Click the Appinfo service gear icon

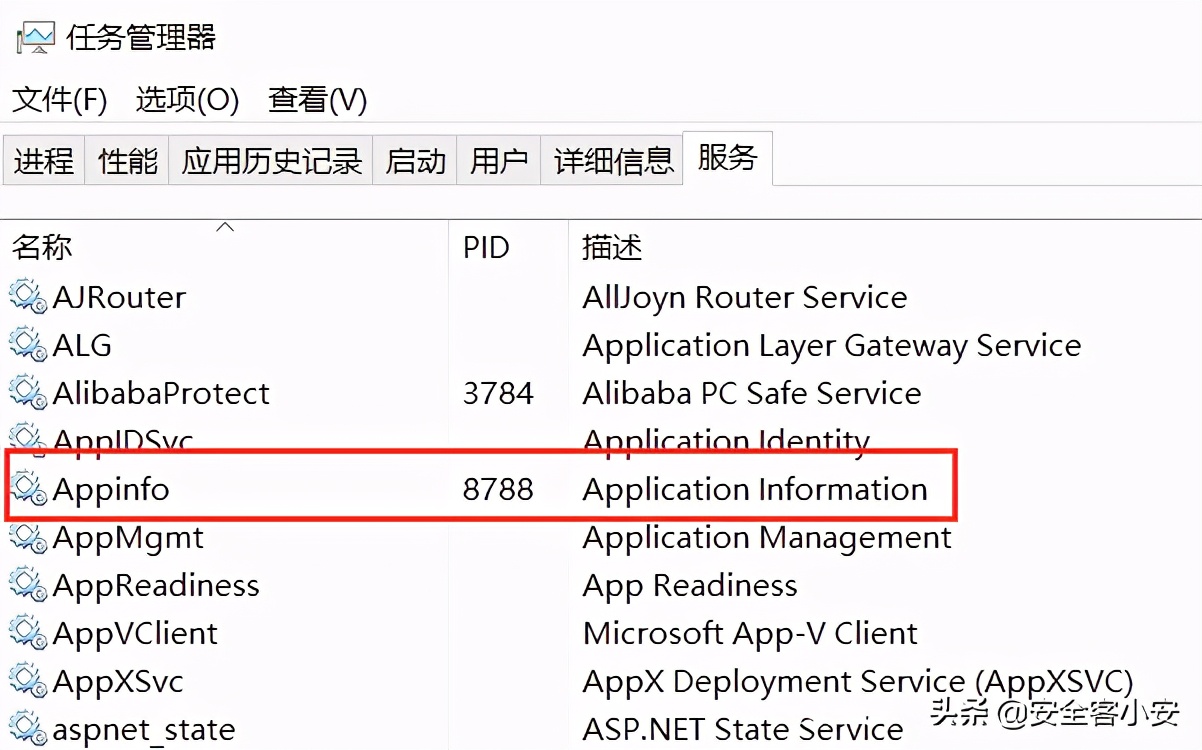click(25, 489)
